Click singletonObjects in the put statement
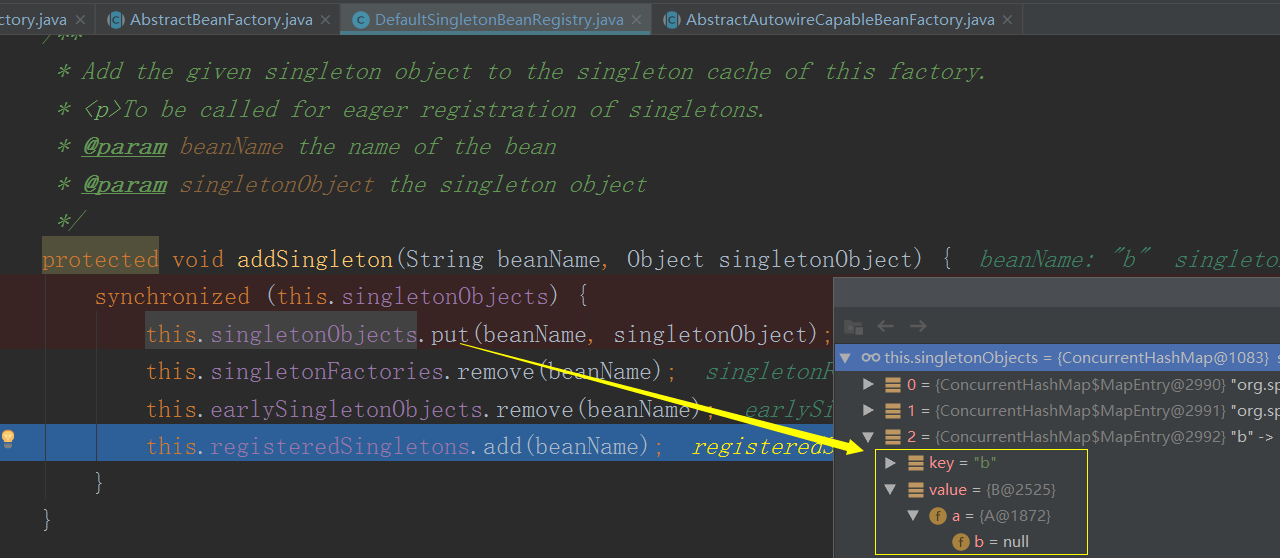This screenshot has width=1280, height=558. (x=313, y=334)
